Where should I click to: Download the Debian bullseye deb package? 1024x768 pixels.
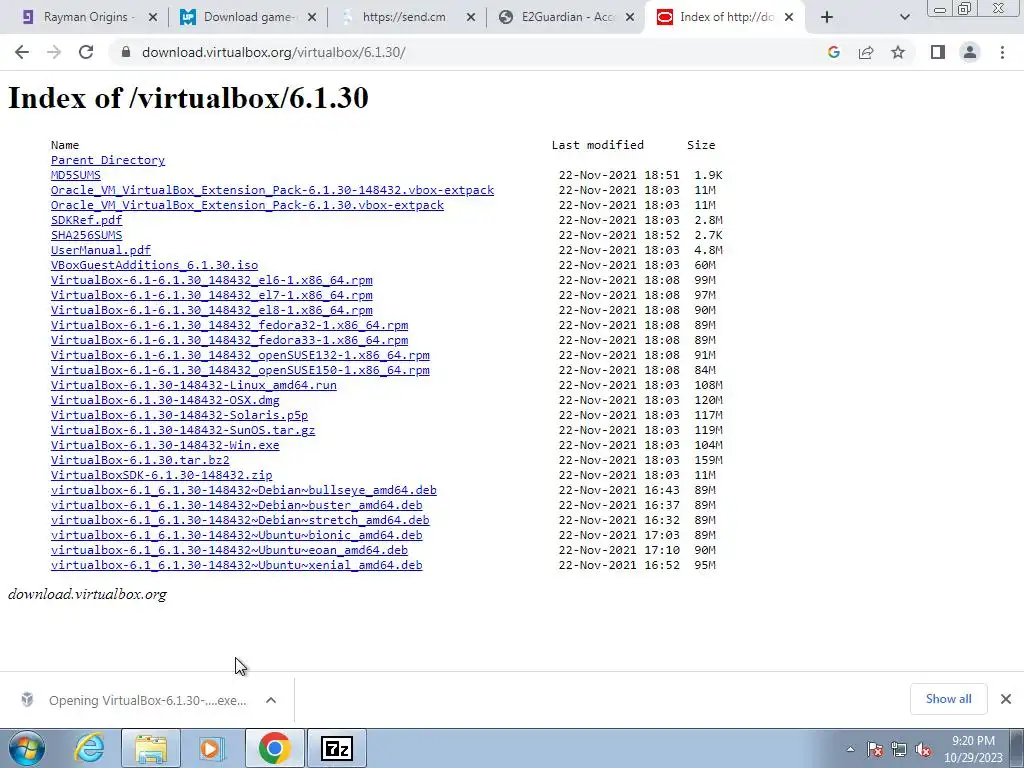point(244,490)
